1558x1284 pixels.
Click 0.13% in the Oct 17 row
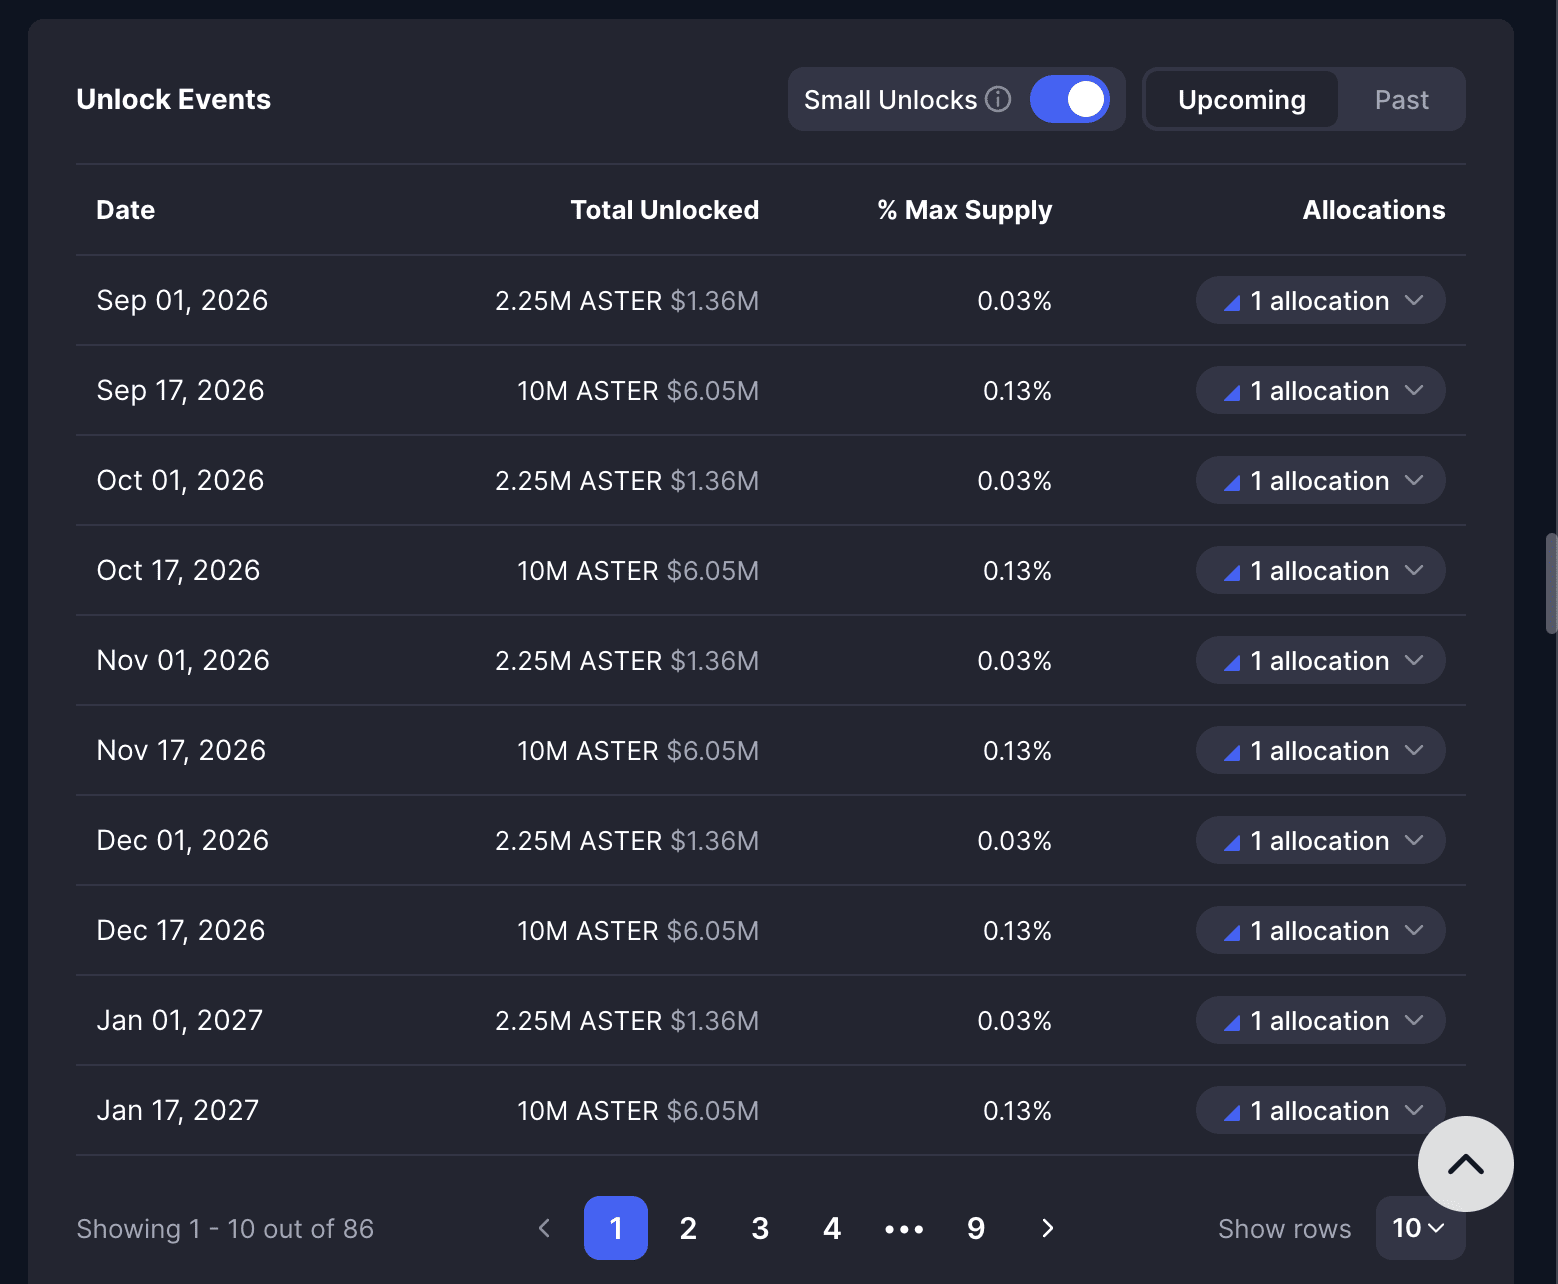pos(1018,571)
